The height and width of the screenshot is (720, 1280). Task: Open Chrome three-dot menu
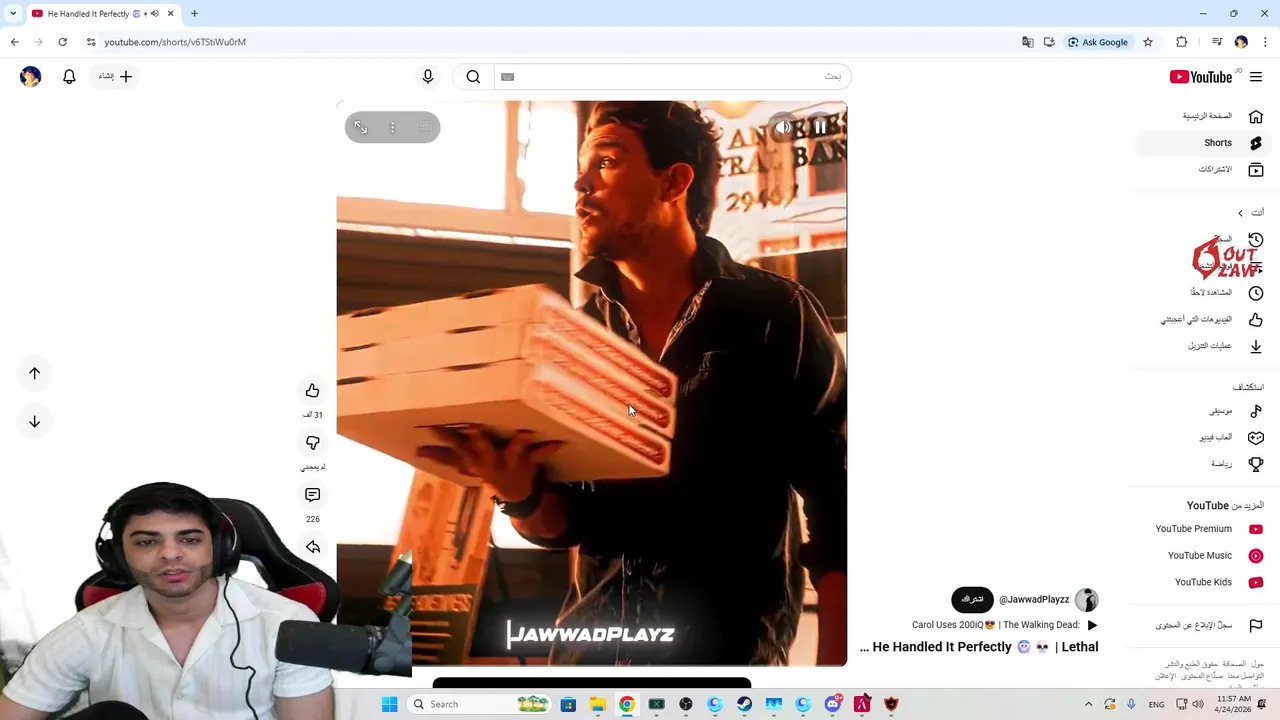(x=1265, y=42)
